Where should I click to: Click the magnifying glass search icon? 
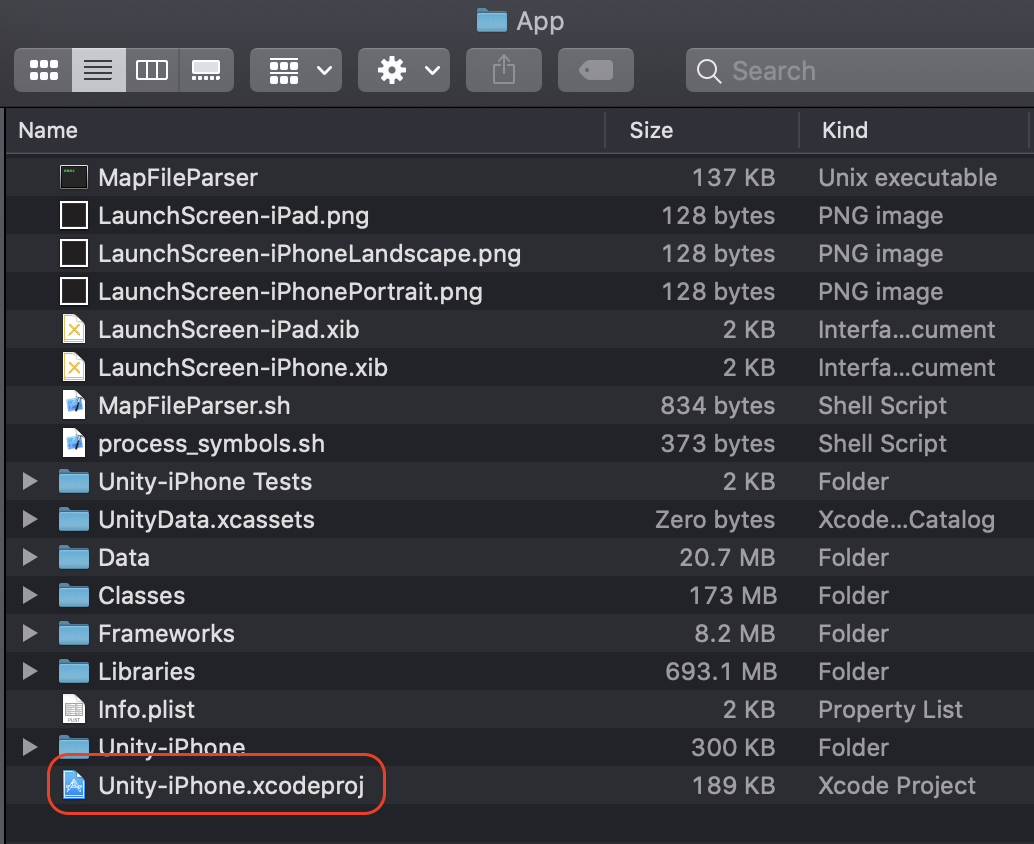[x=709, y=71]
